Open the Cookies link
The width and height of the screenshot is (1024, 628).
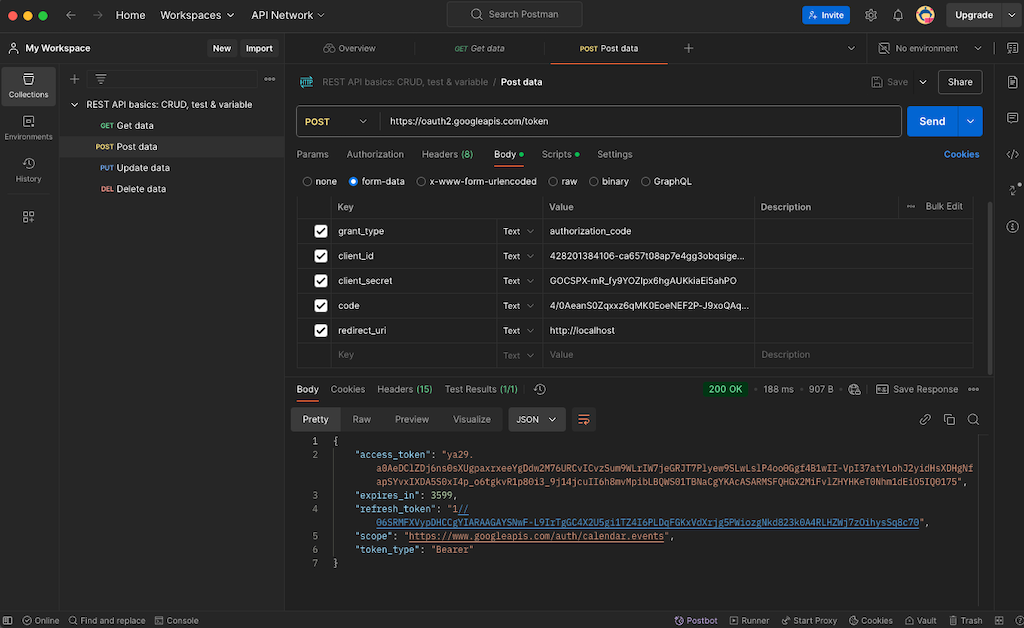[x=961, y=154]
